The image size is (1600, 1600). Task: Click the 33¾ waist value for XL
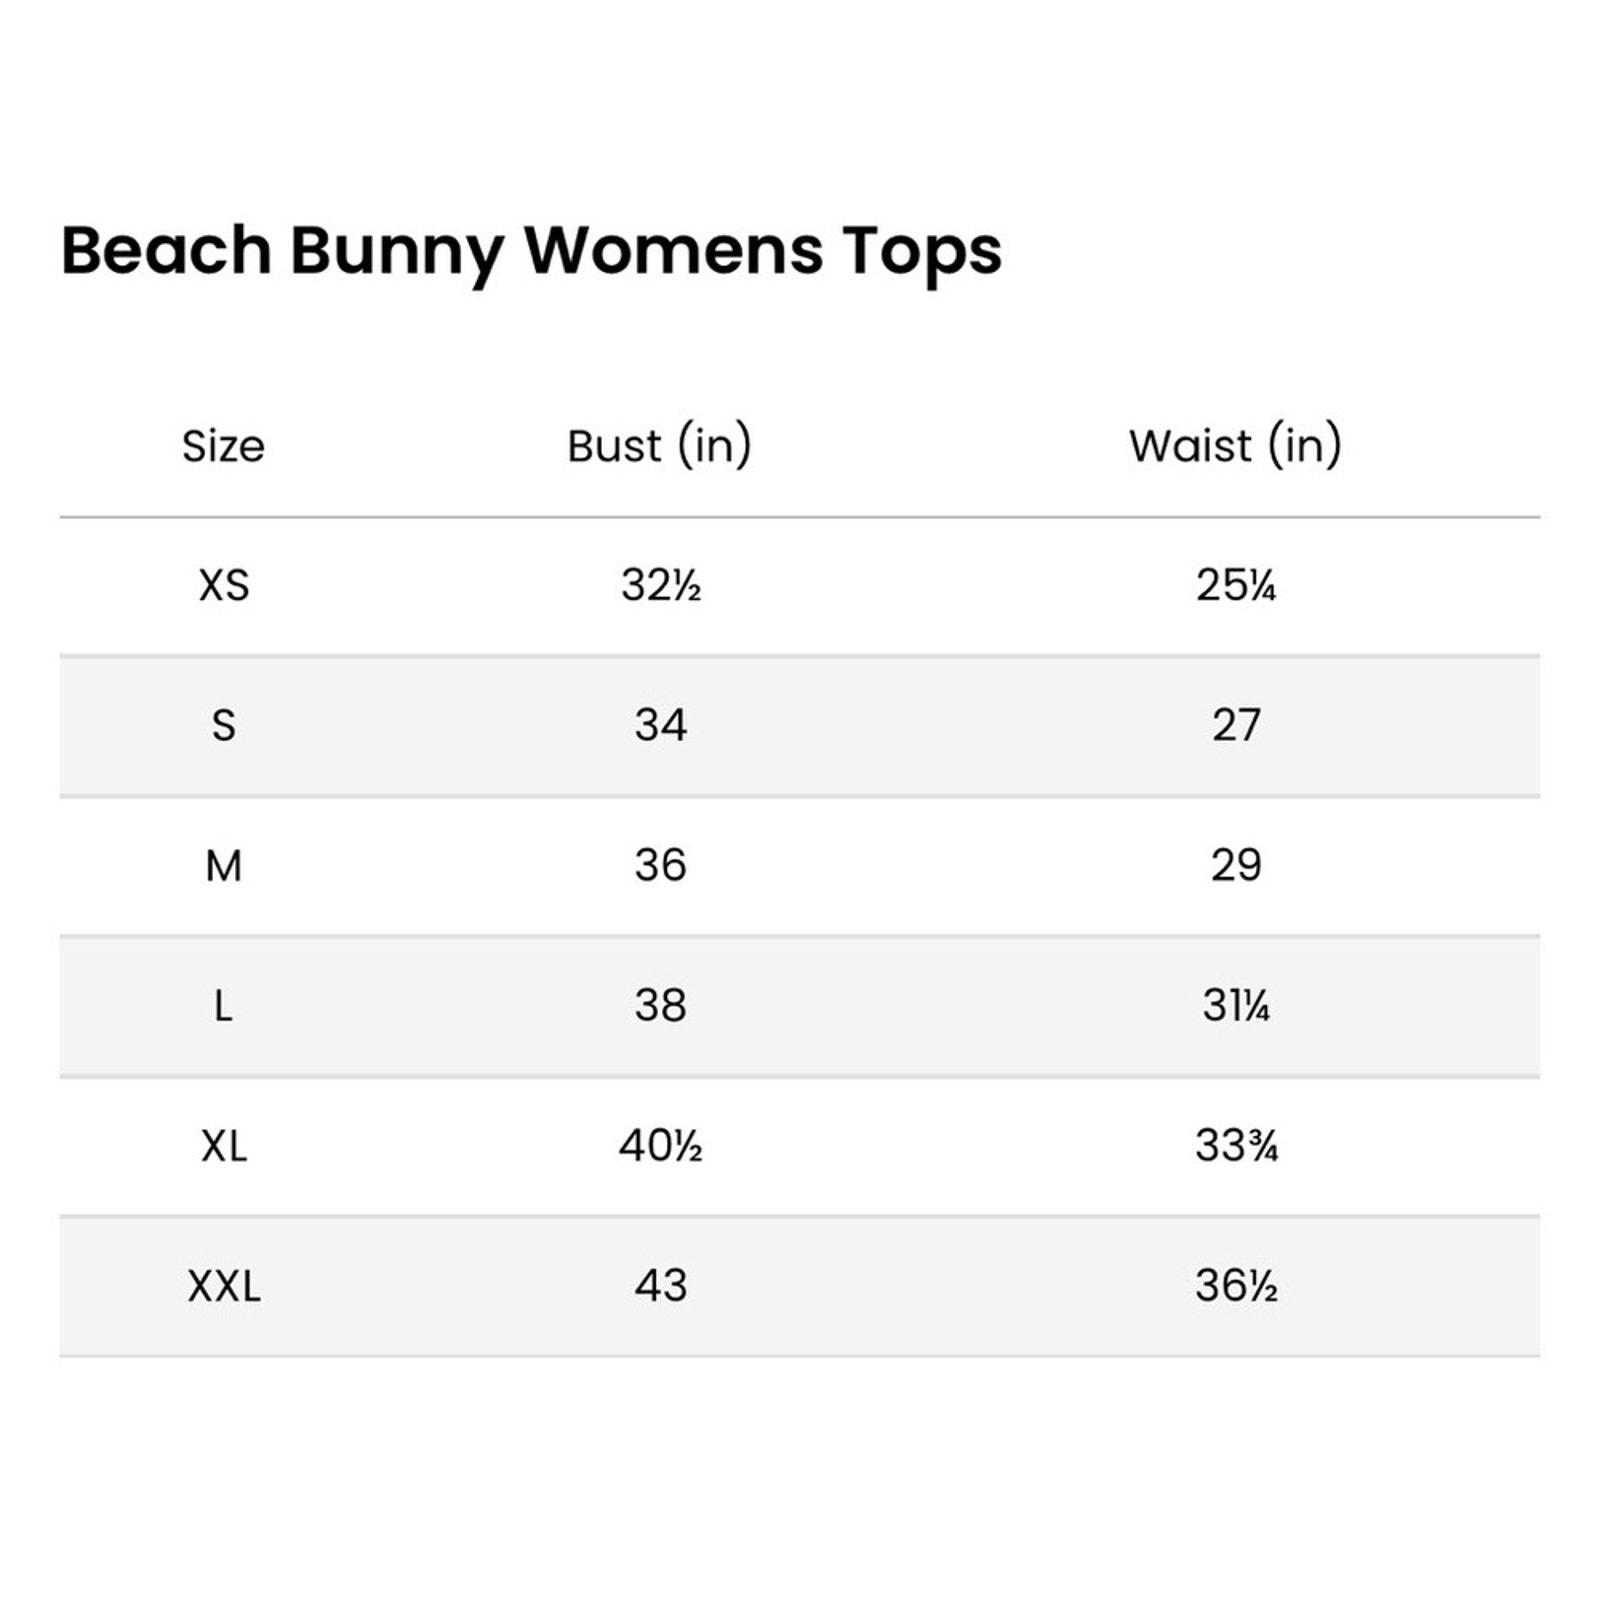tap(1236, 1146)
